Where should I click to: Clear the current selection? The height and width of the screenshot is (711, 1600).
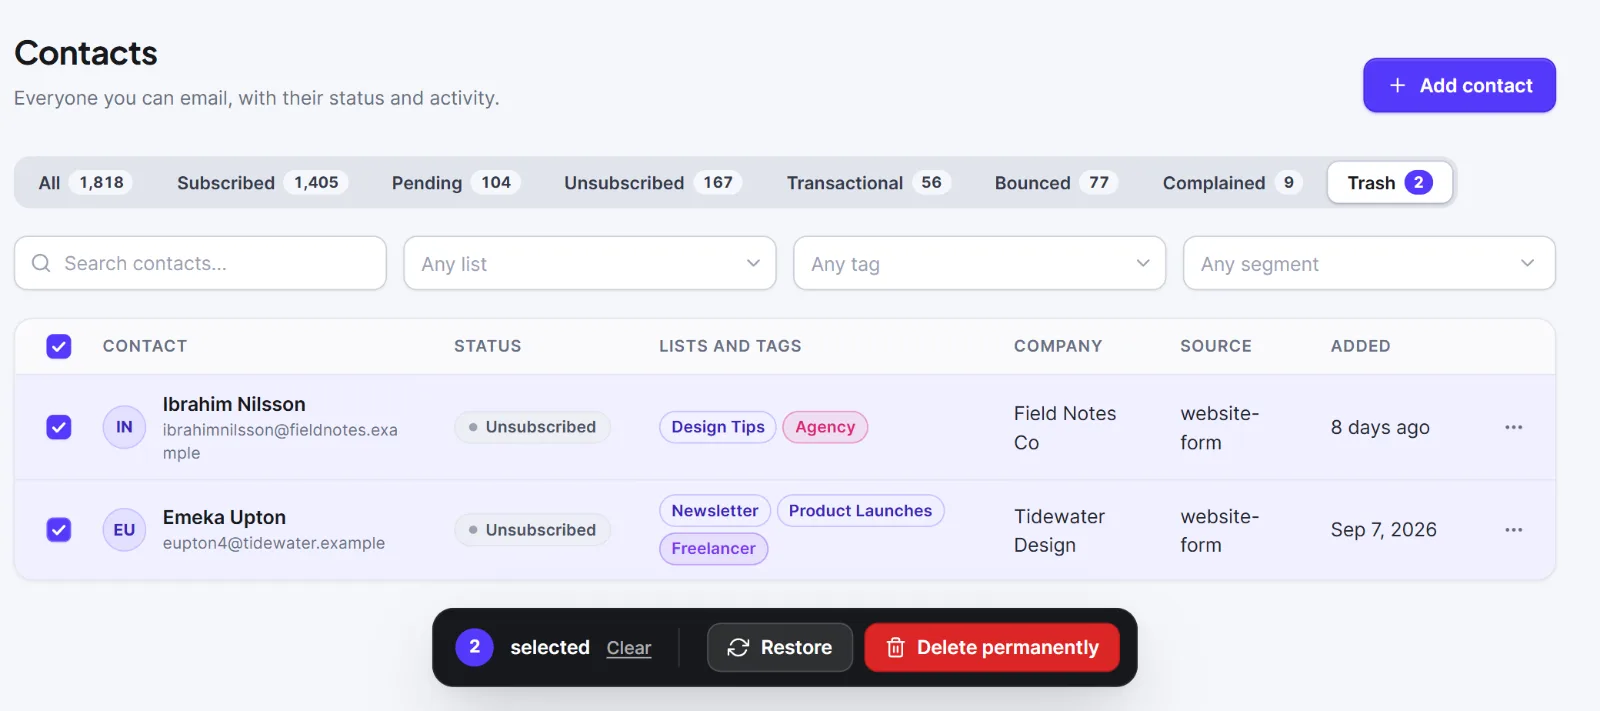[x=629, y=648]
